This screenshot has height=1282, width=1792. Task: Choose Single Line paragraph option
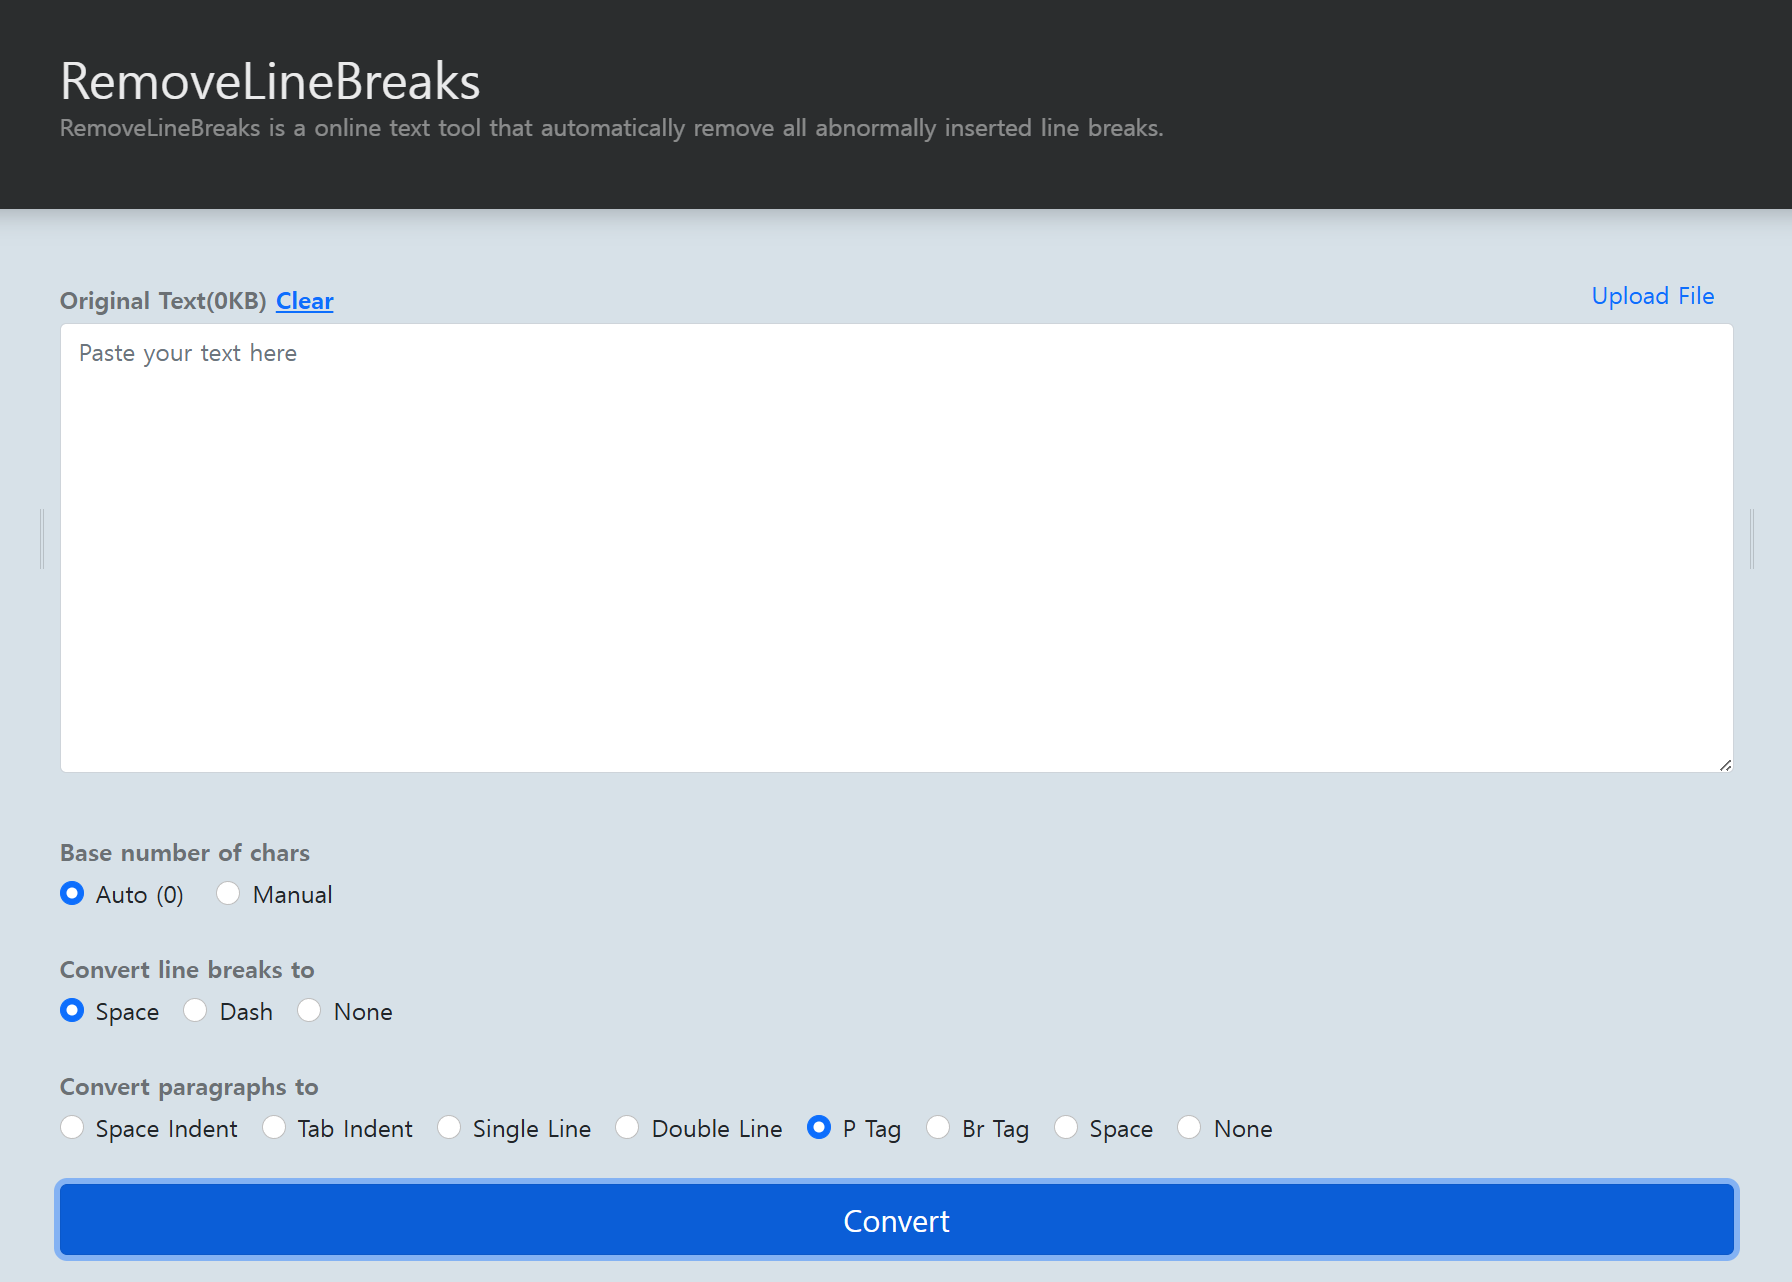point(449,1127)
